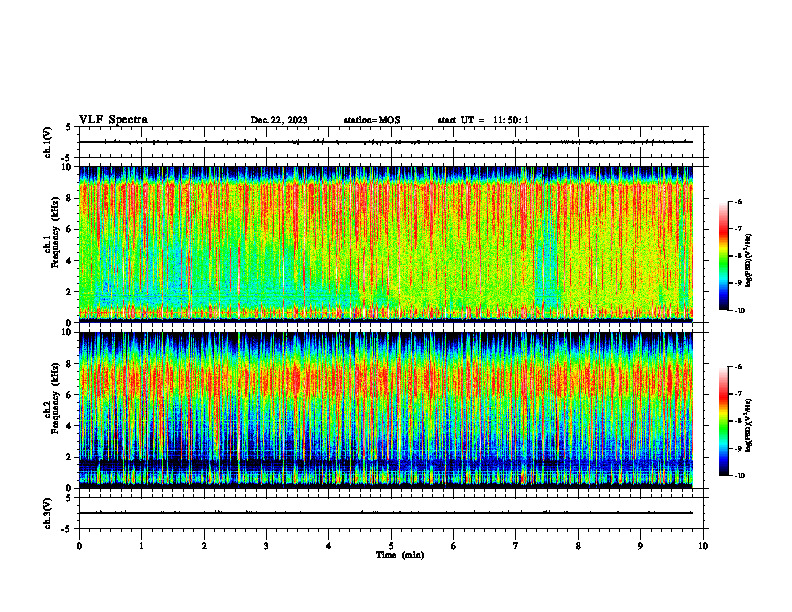Click the 'ch.1(V)' waveform axis label

tap(47, 142)
